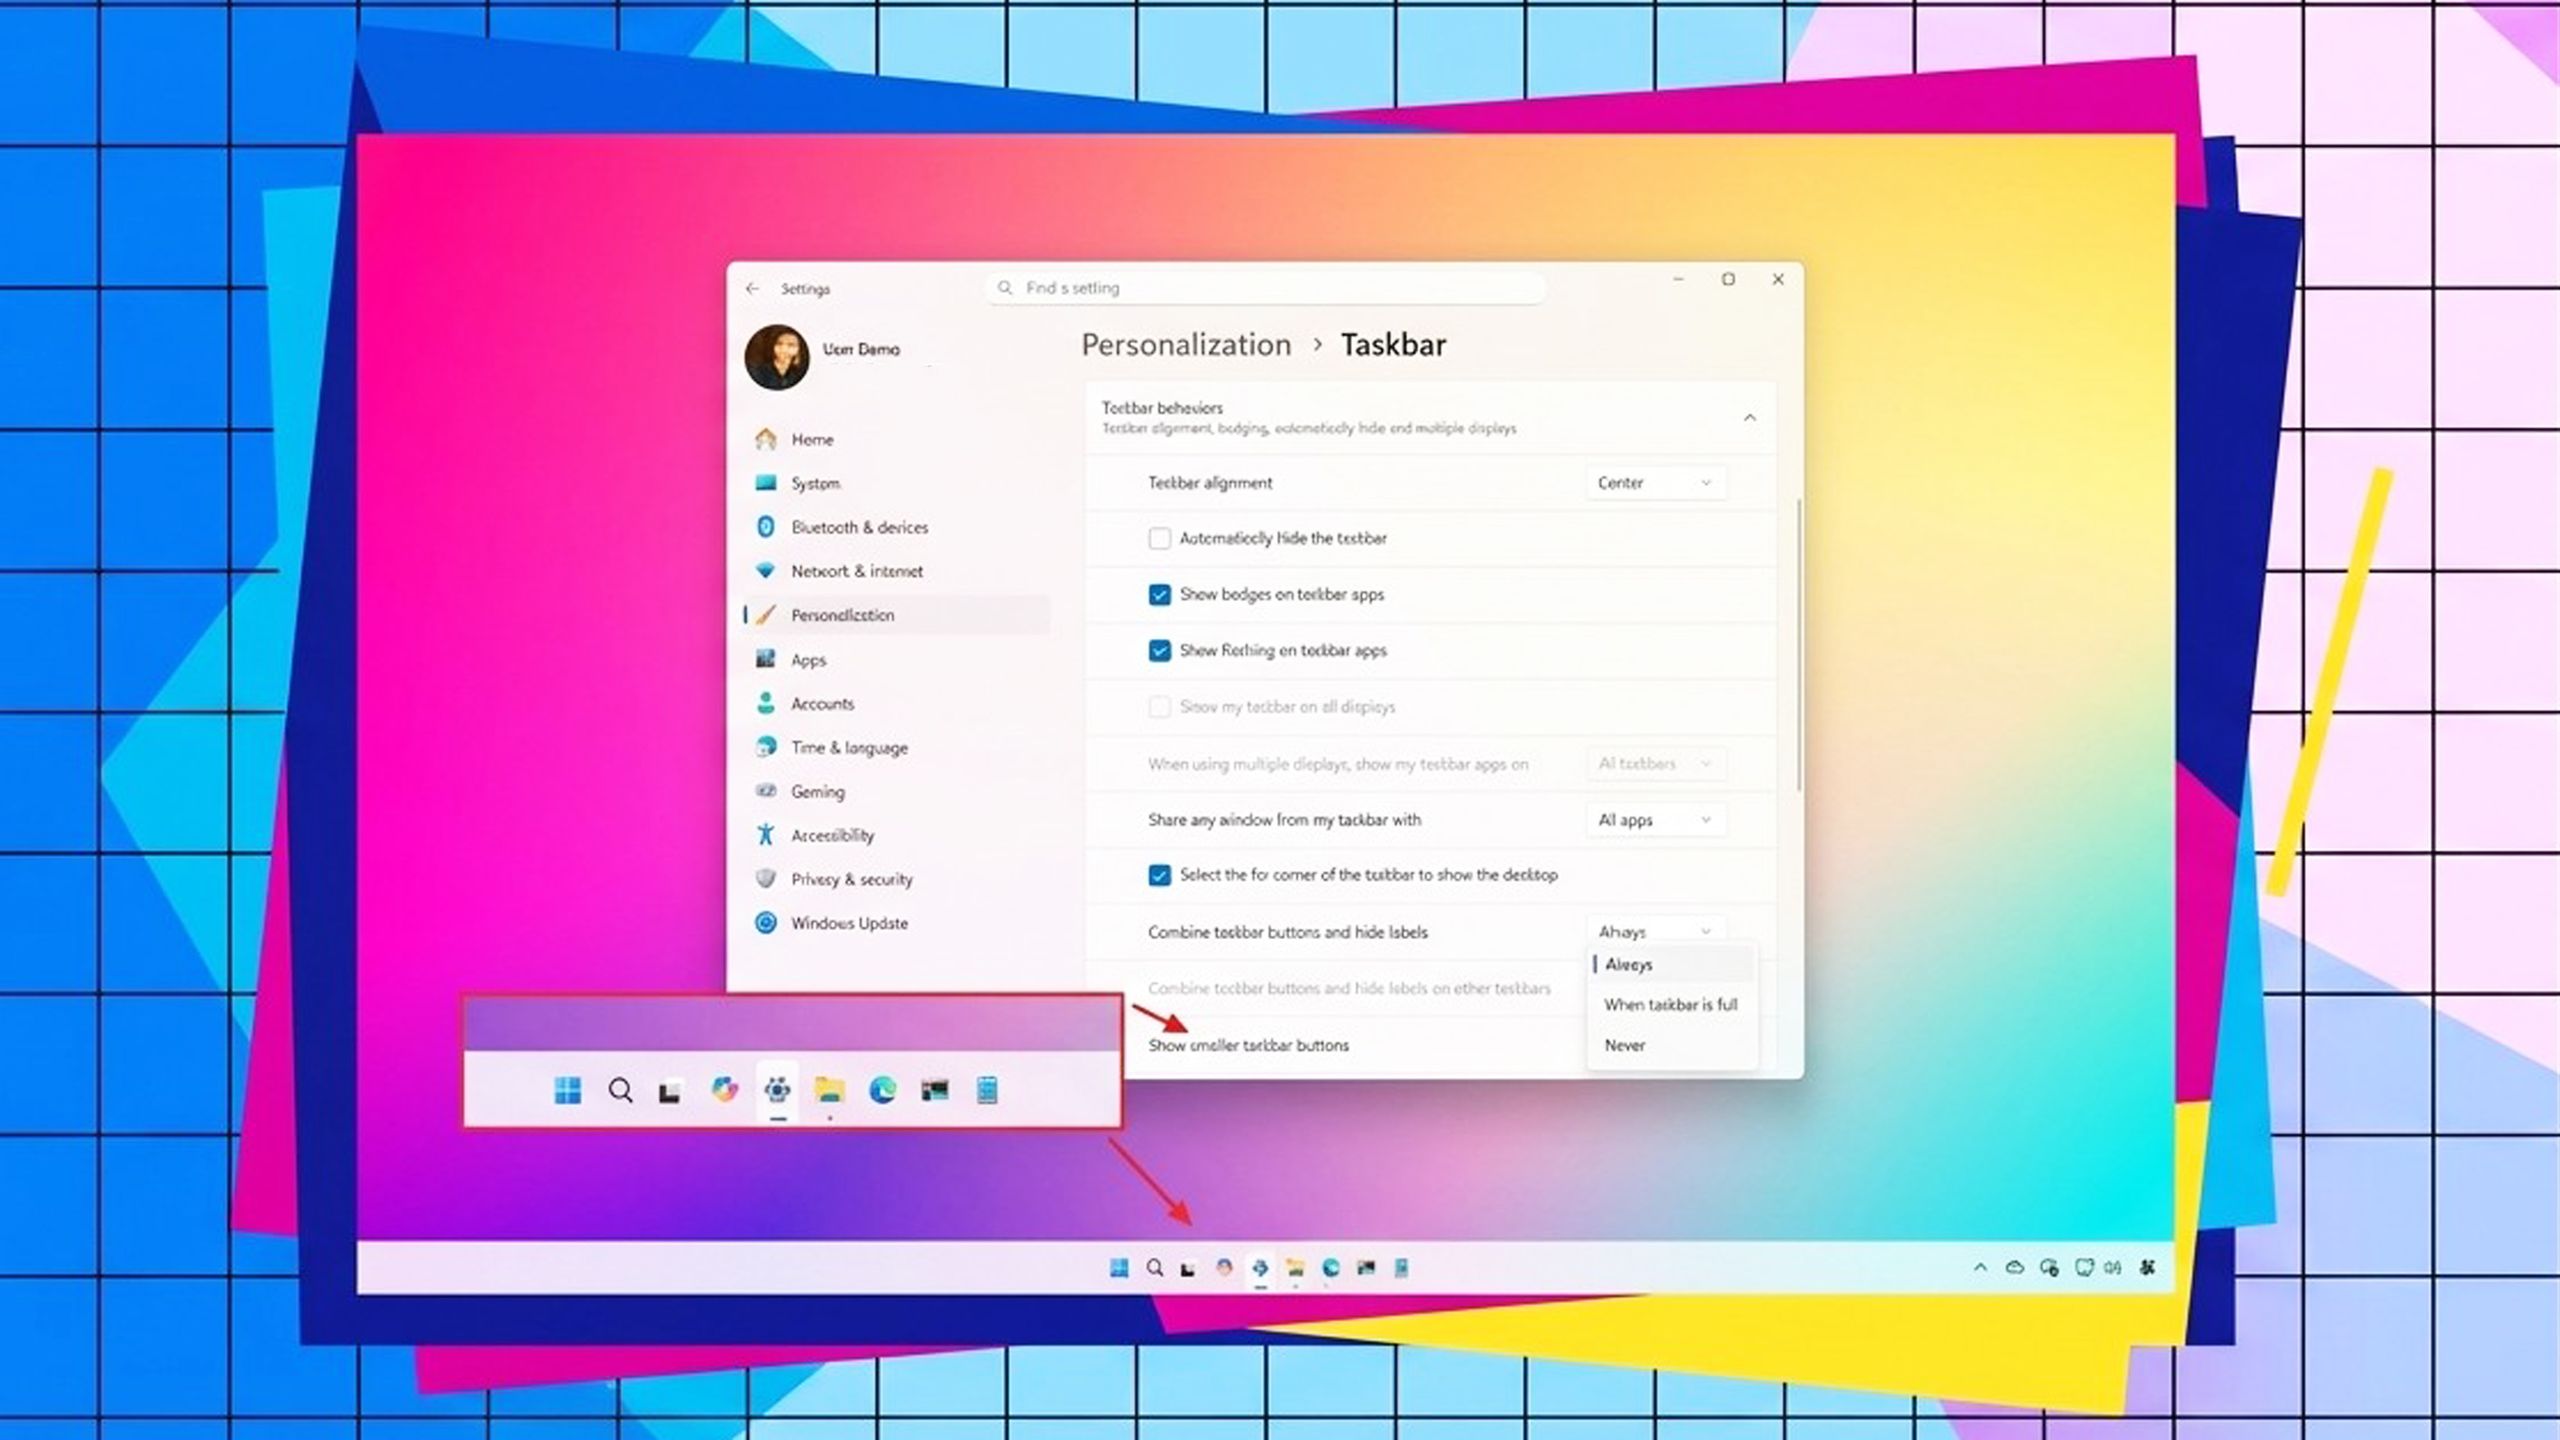Click inside the Find a setting search box
This screenshot has width=2560, height=1440.
pos(1265,288)
